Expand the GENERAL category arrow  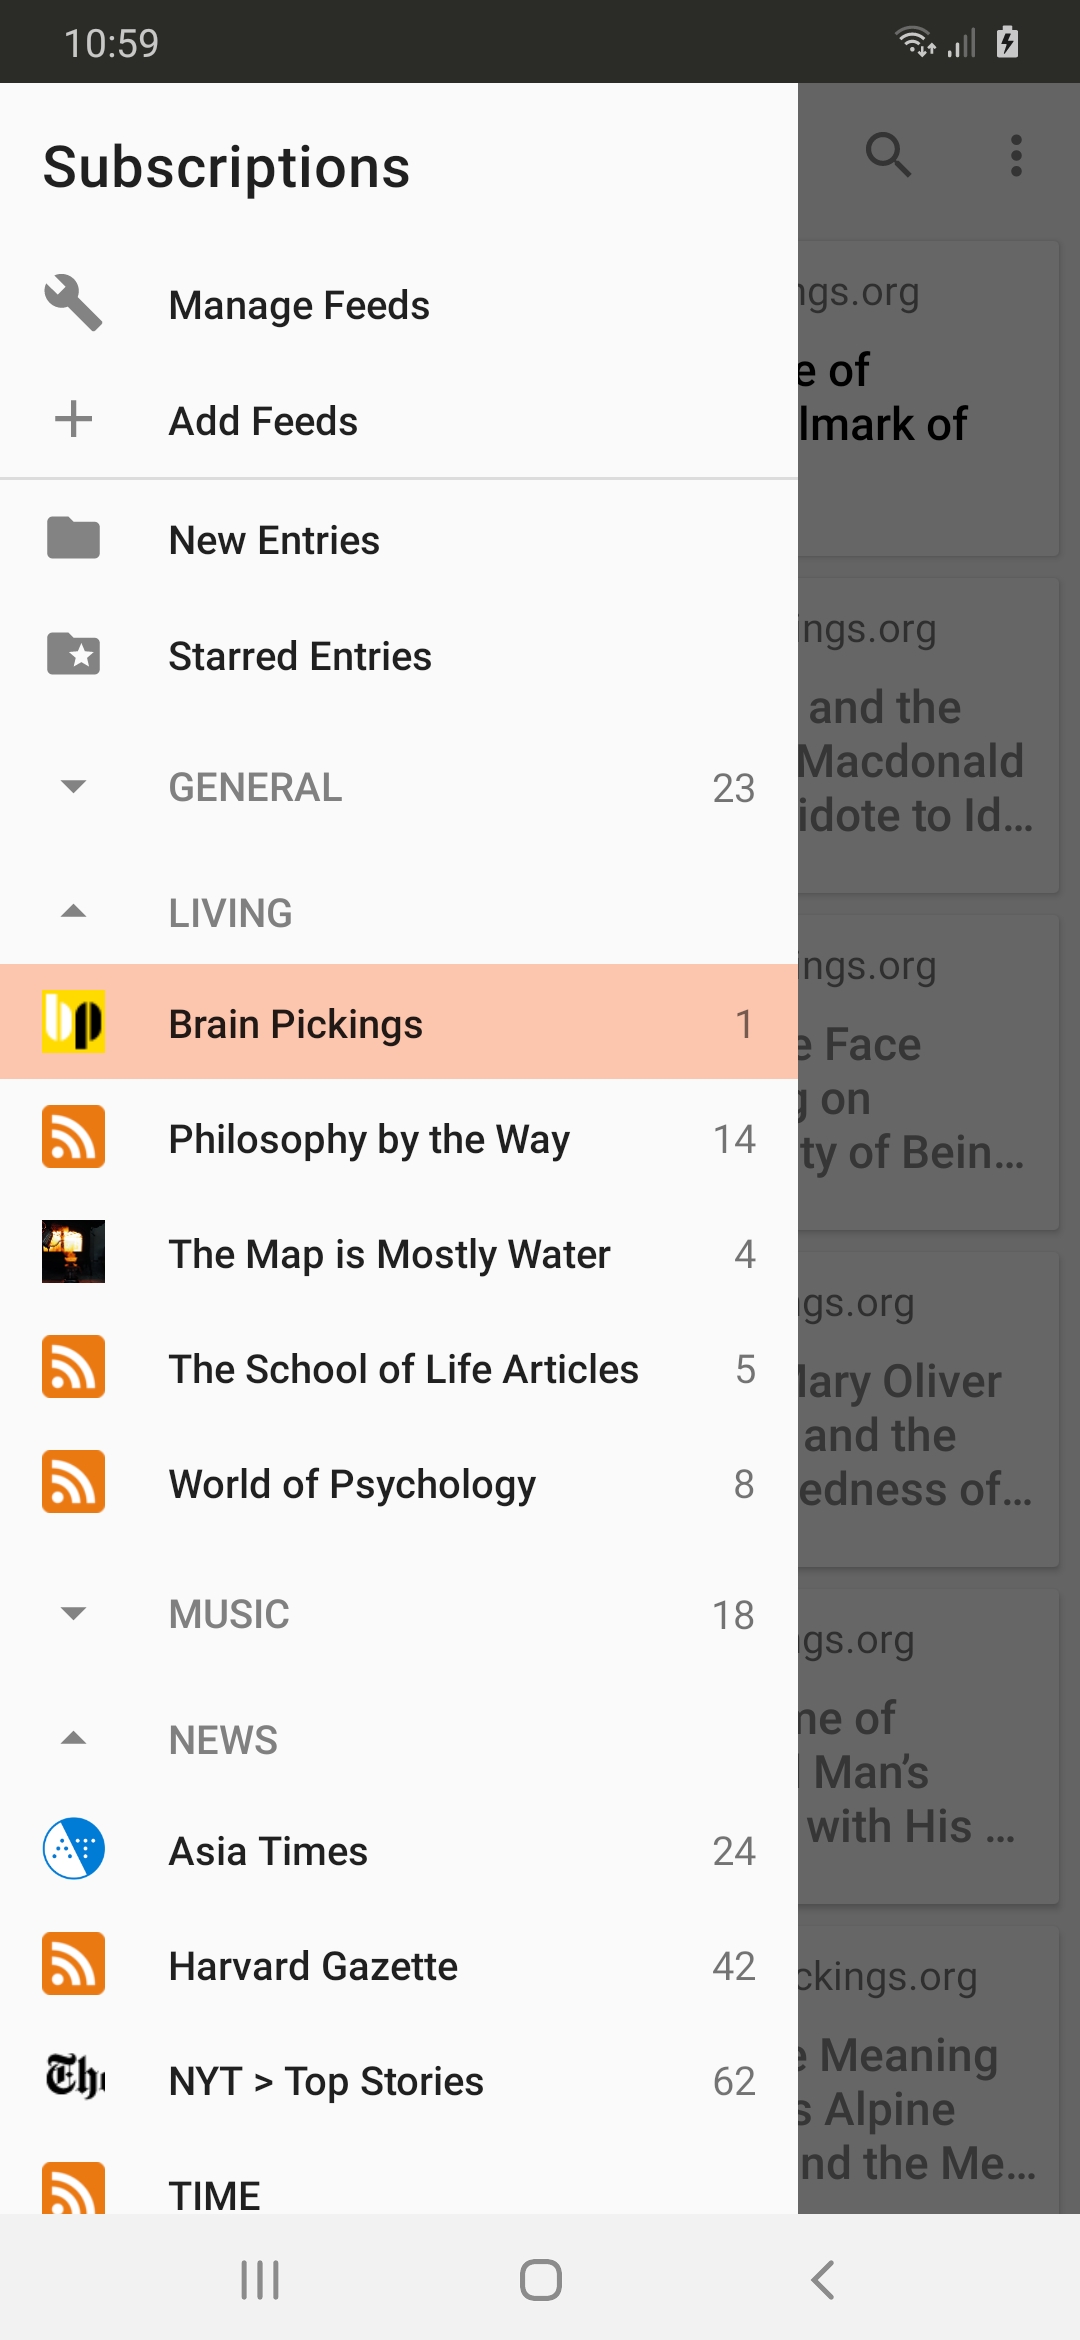tap(73, 786)
